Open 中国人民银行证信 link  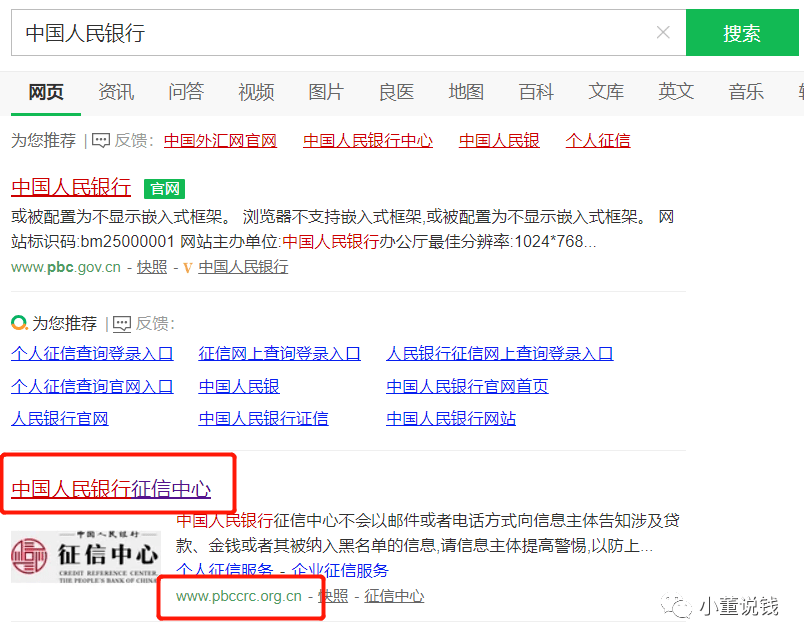tap(264, 419)
